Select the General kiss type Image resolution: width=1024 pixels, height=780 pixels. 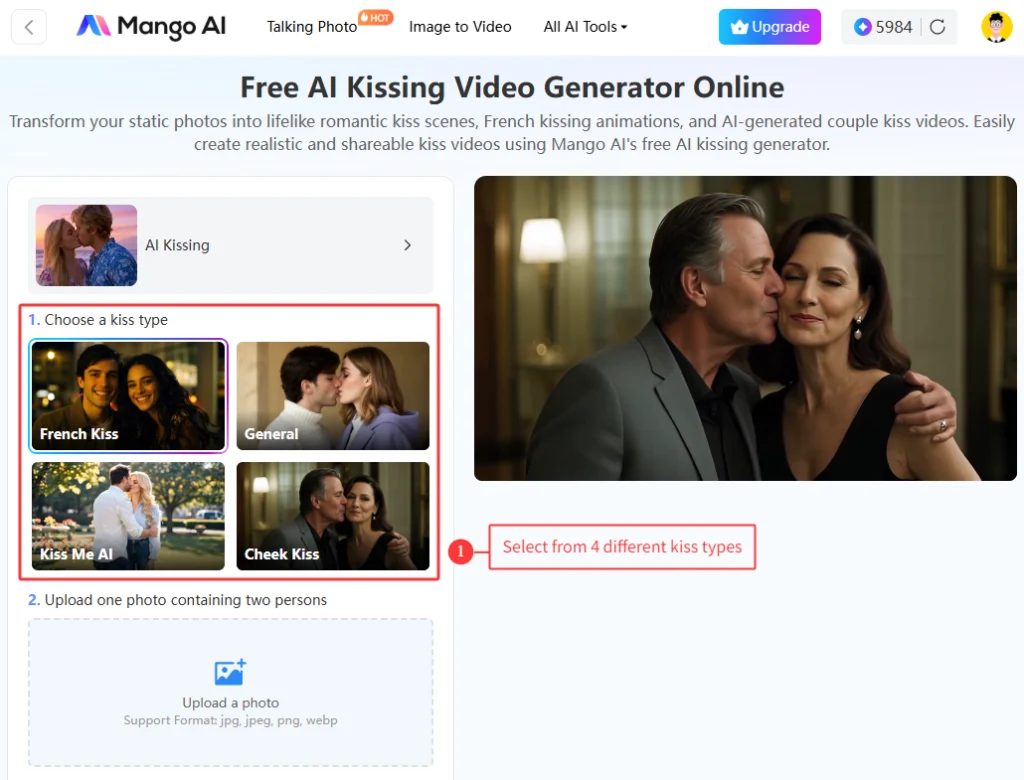click(332, 395)
